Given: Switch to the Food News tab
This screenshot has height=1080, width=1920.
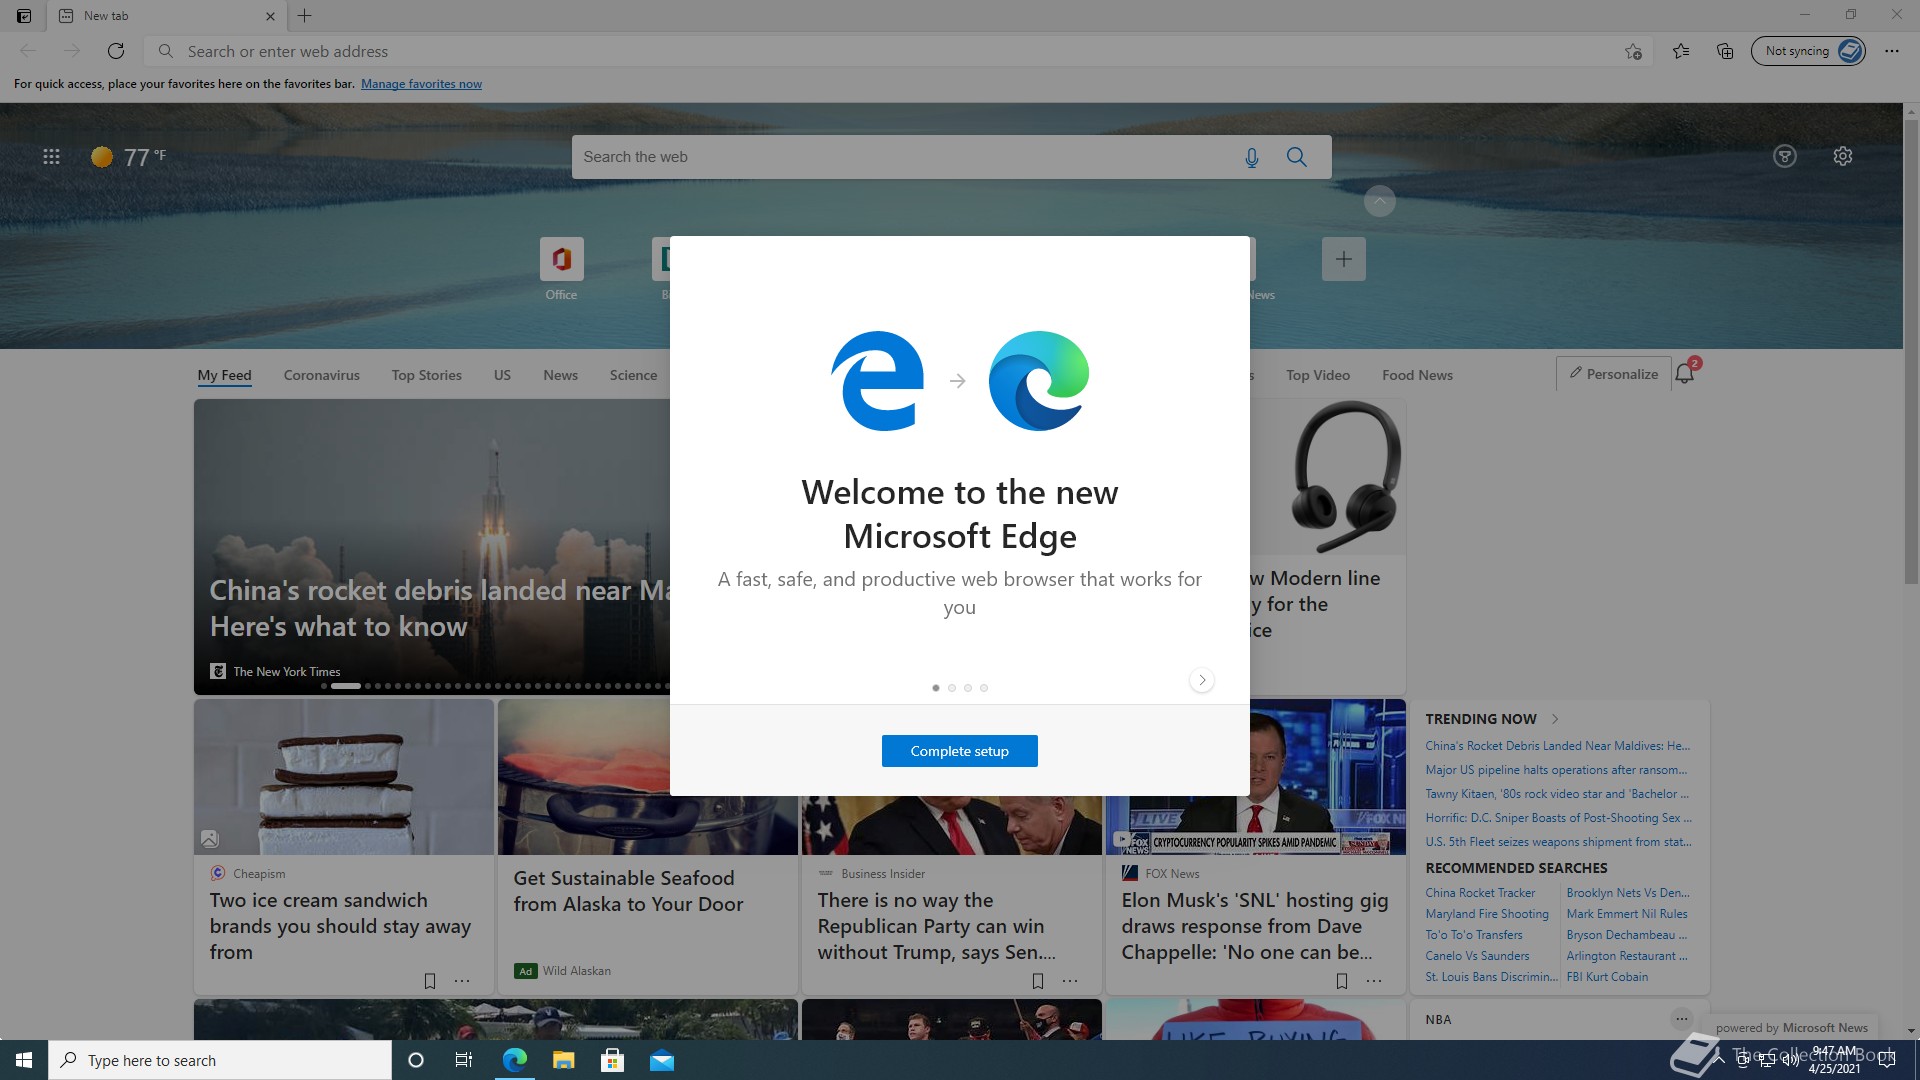Looking at the screenshot, I should (x=1417, y=375).
